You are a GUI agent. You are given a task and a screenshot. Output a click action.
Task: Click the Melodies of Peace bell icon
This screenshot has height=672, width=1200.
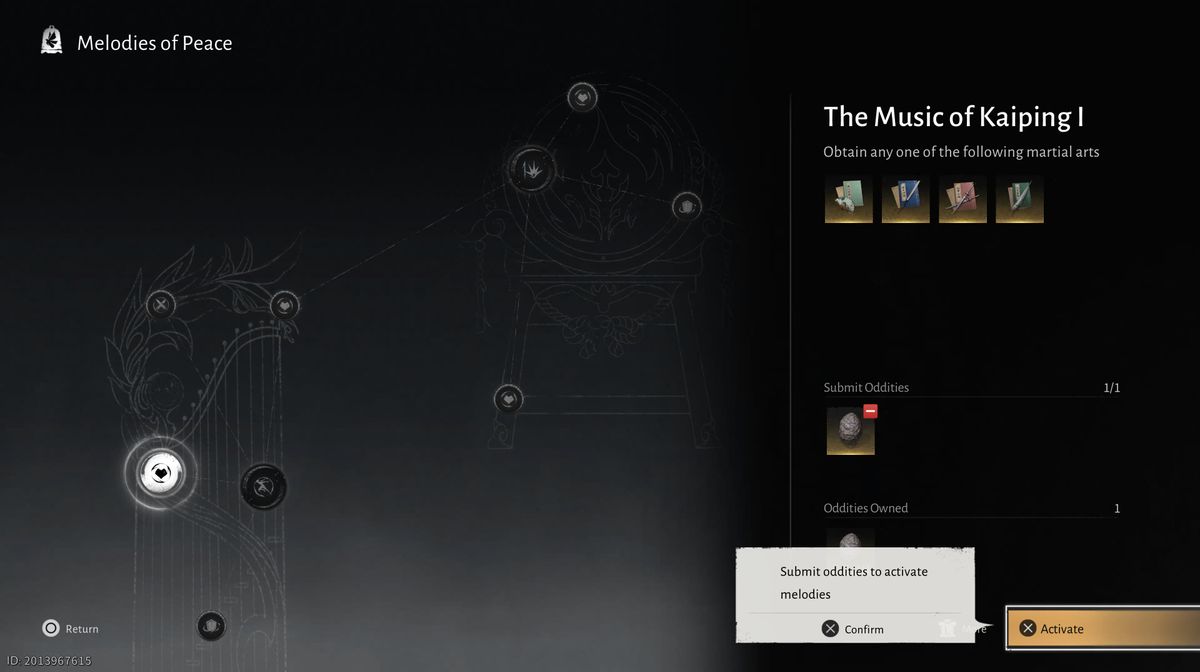tap(51, 42)
